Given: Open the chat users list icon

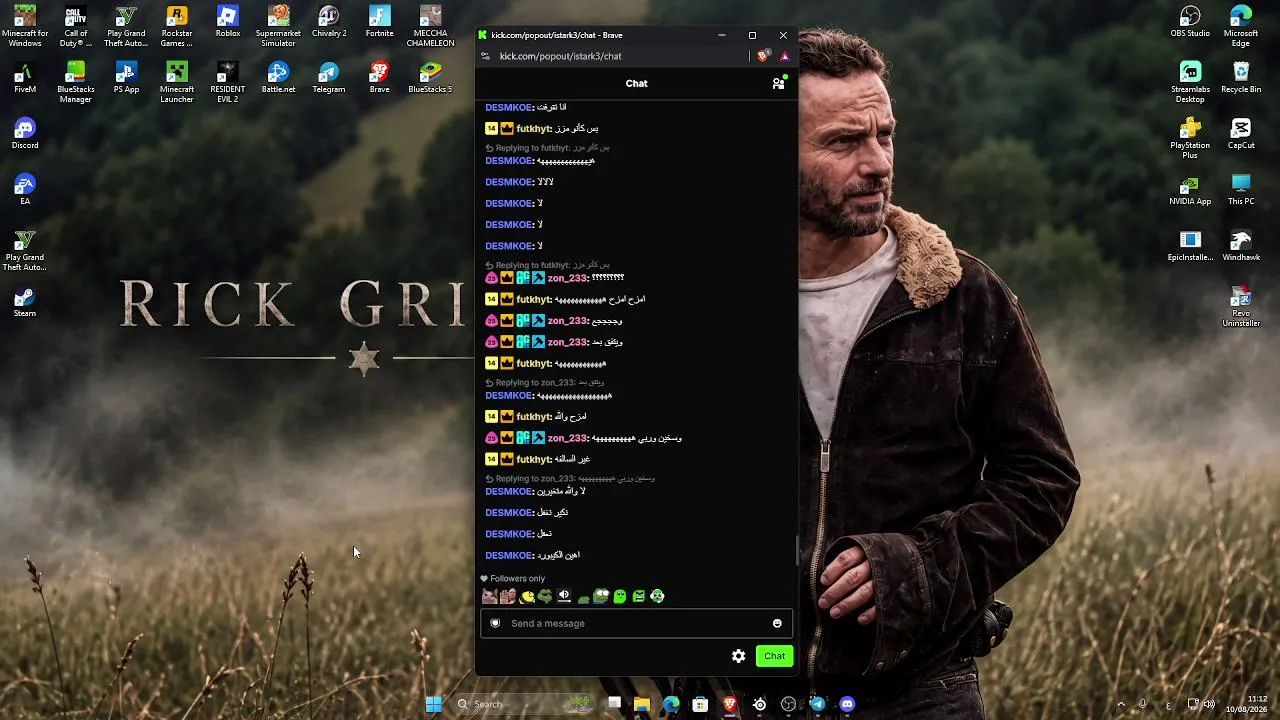Looking at the screenshot, I should pos(778,83).
